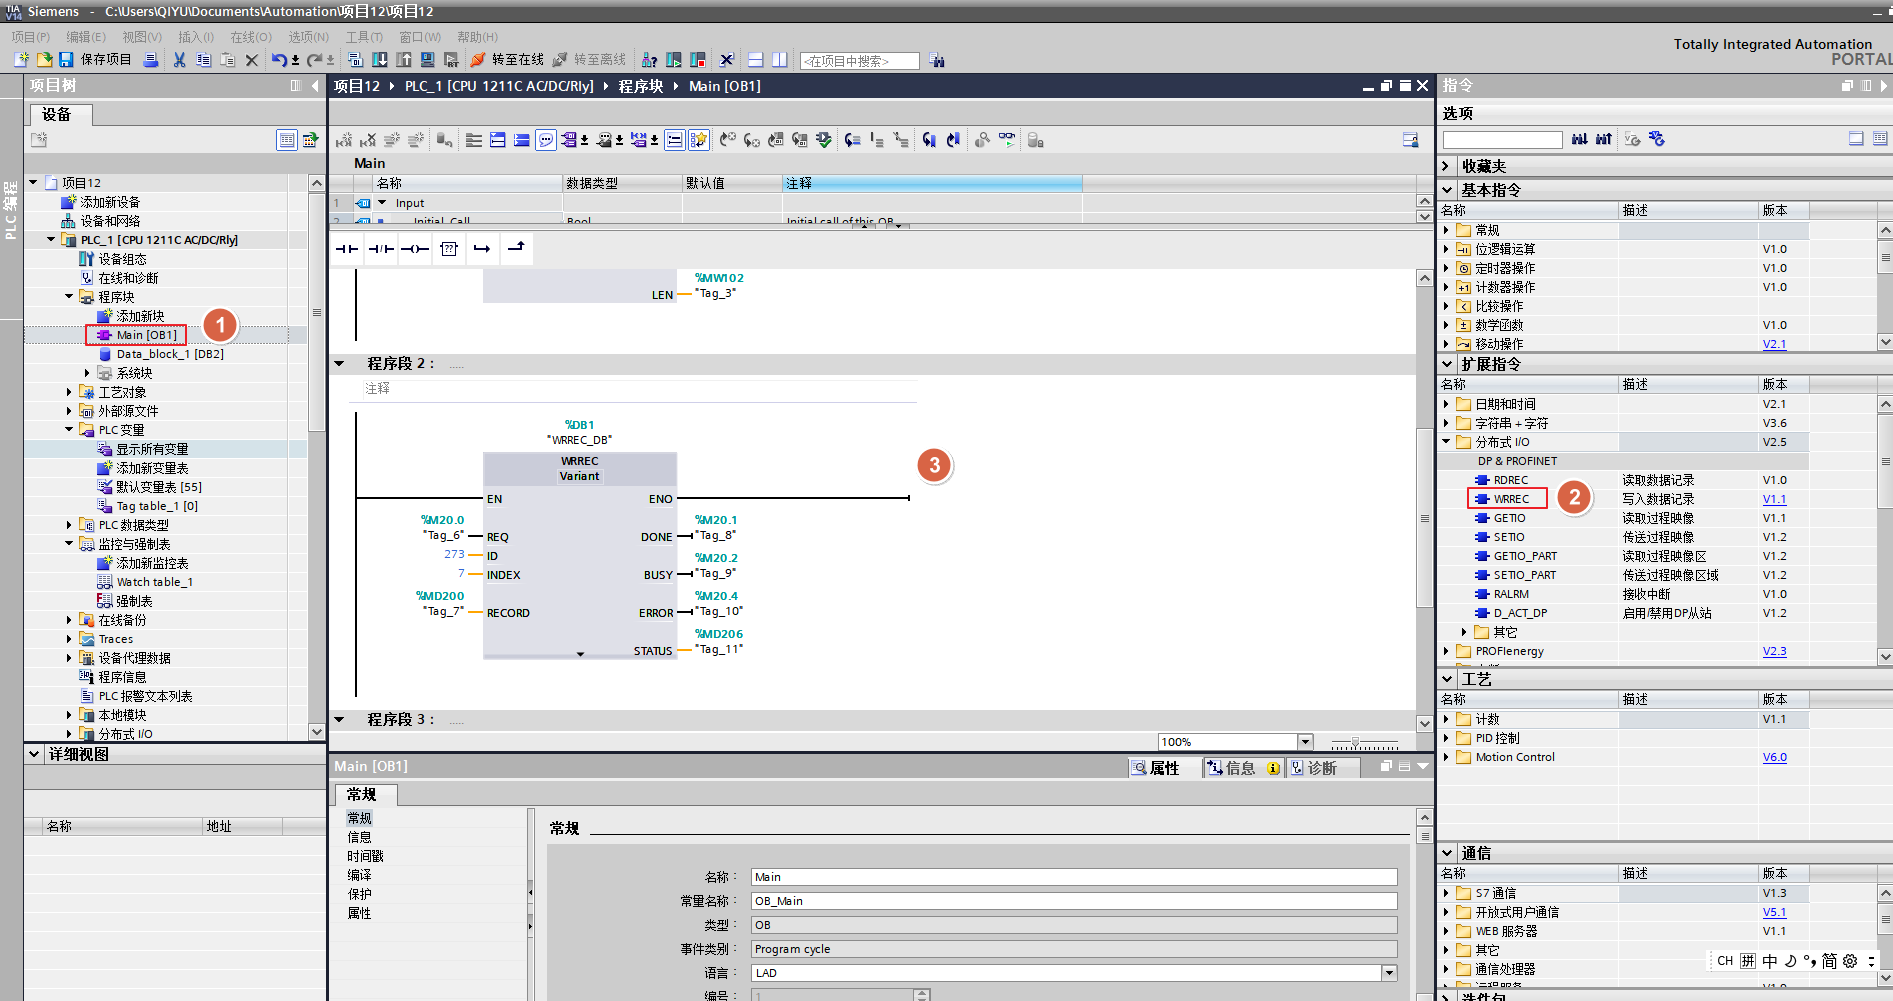Viewport: 1893px width, 1001px height.
Task: Click the delete network icon
Action: pyautogui.click(x=368, y=140)
